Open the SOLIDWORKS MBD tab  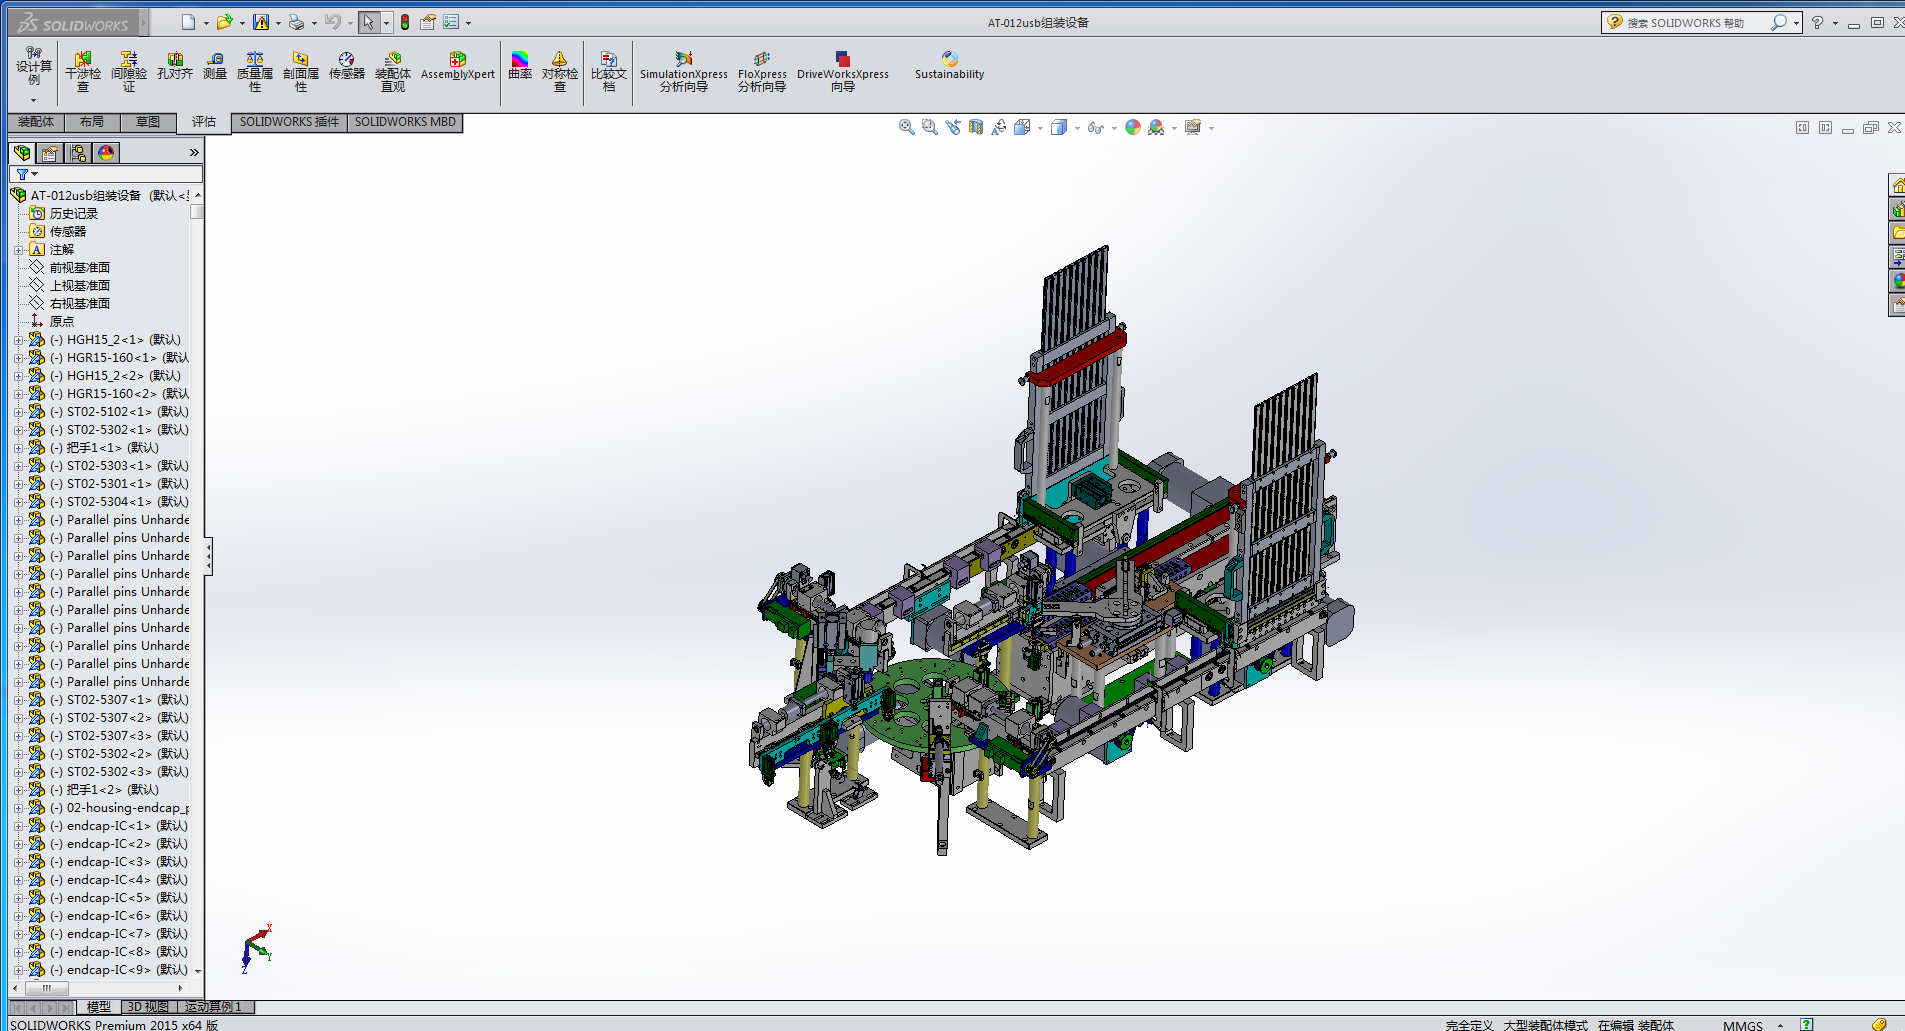[405, 122]
